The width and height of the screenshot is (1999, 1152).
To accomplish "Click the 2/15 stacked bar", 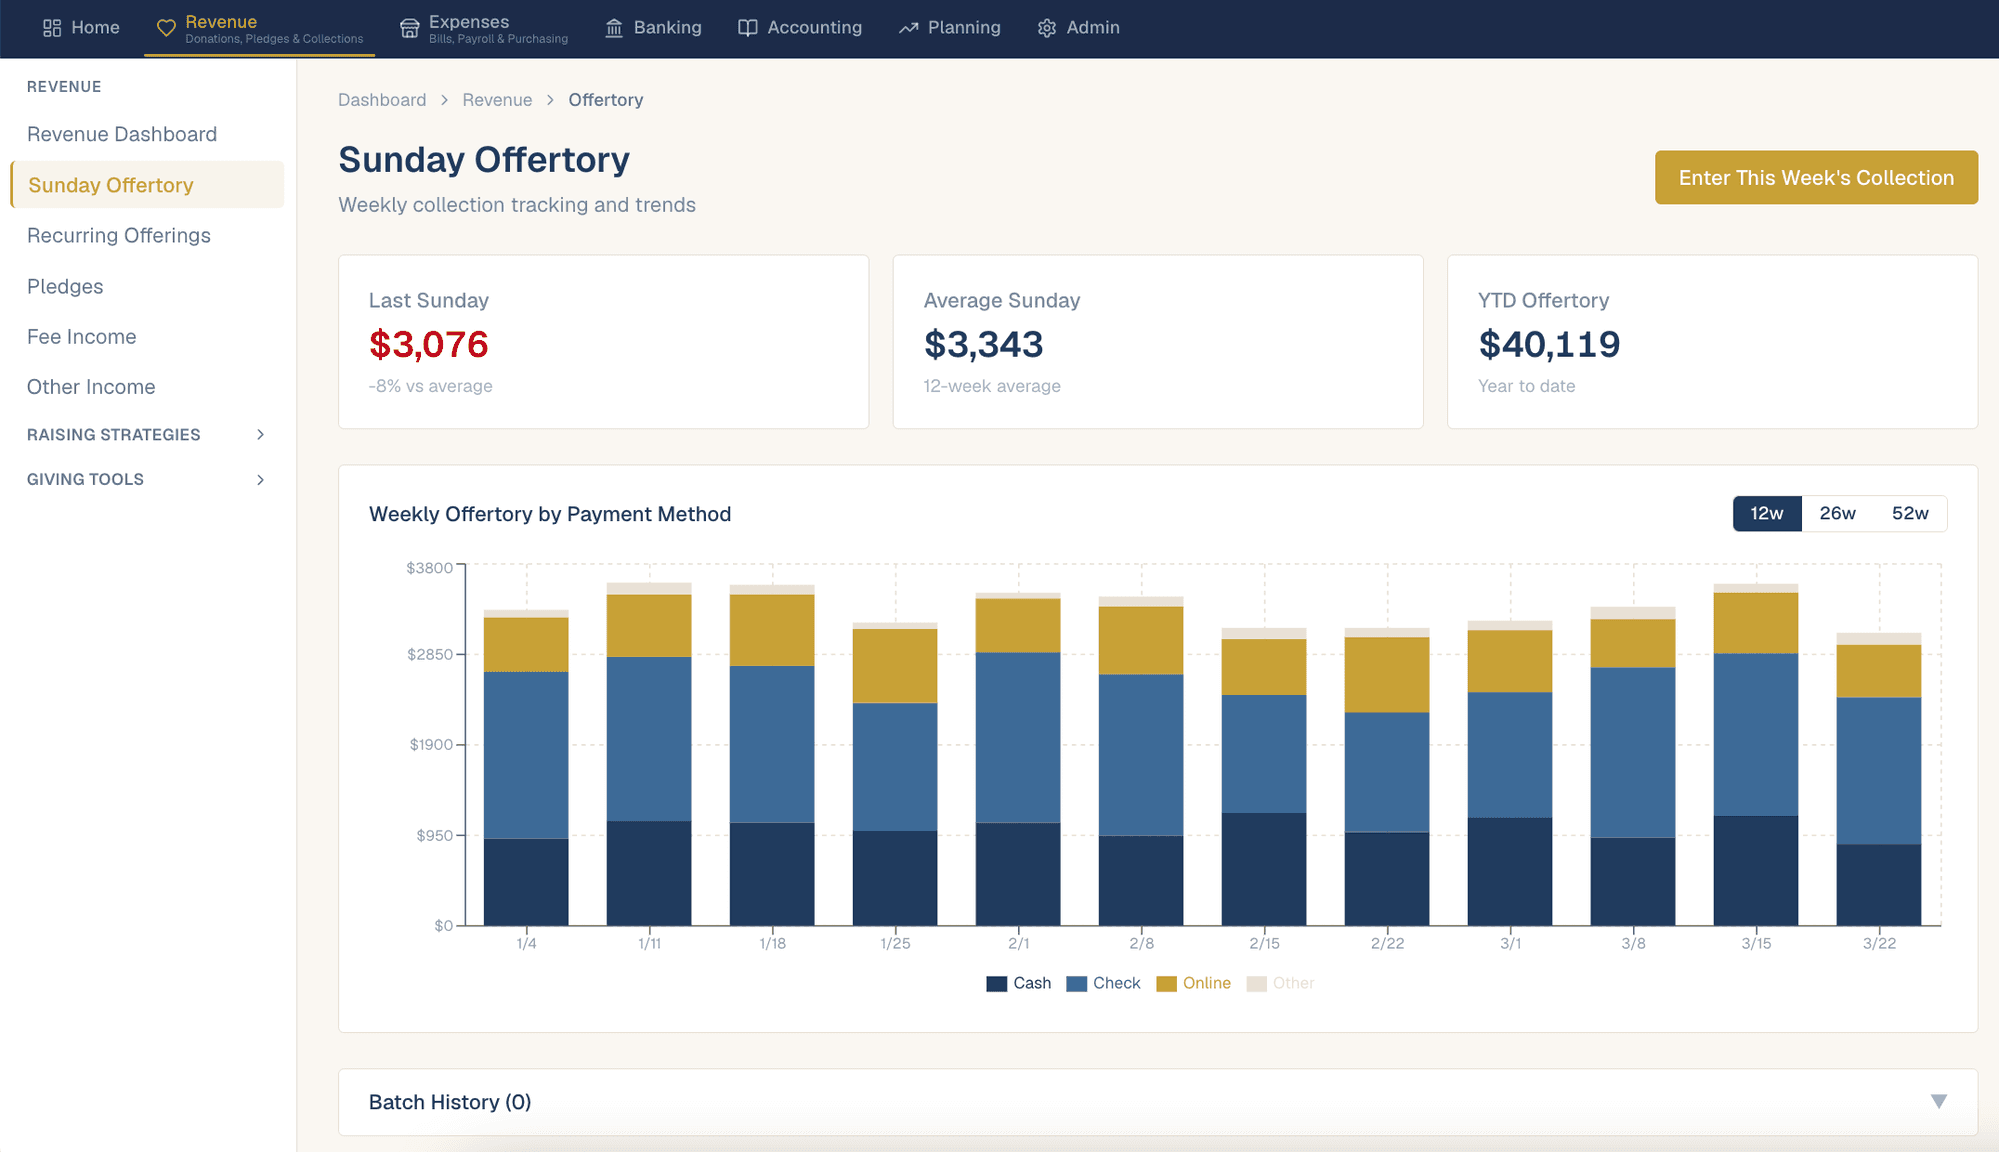I will [1264, 777].
